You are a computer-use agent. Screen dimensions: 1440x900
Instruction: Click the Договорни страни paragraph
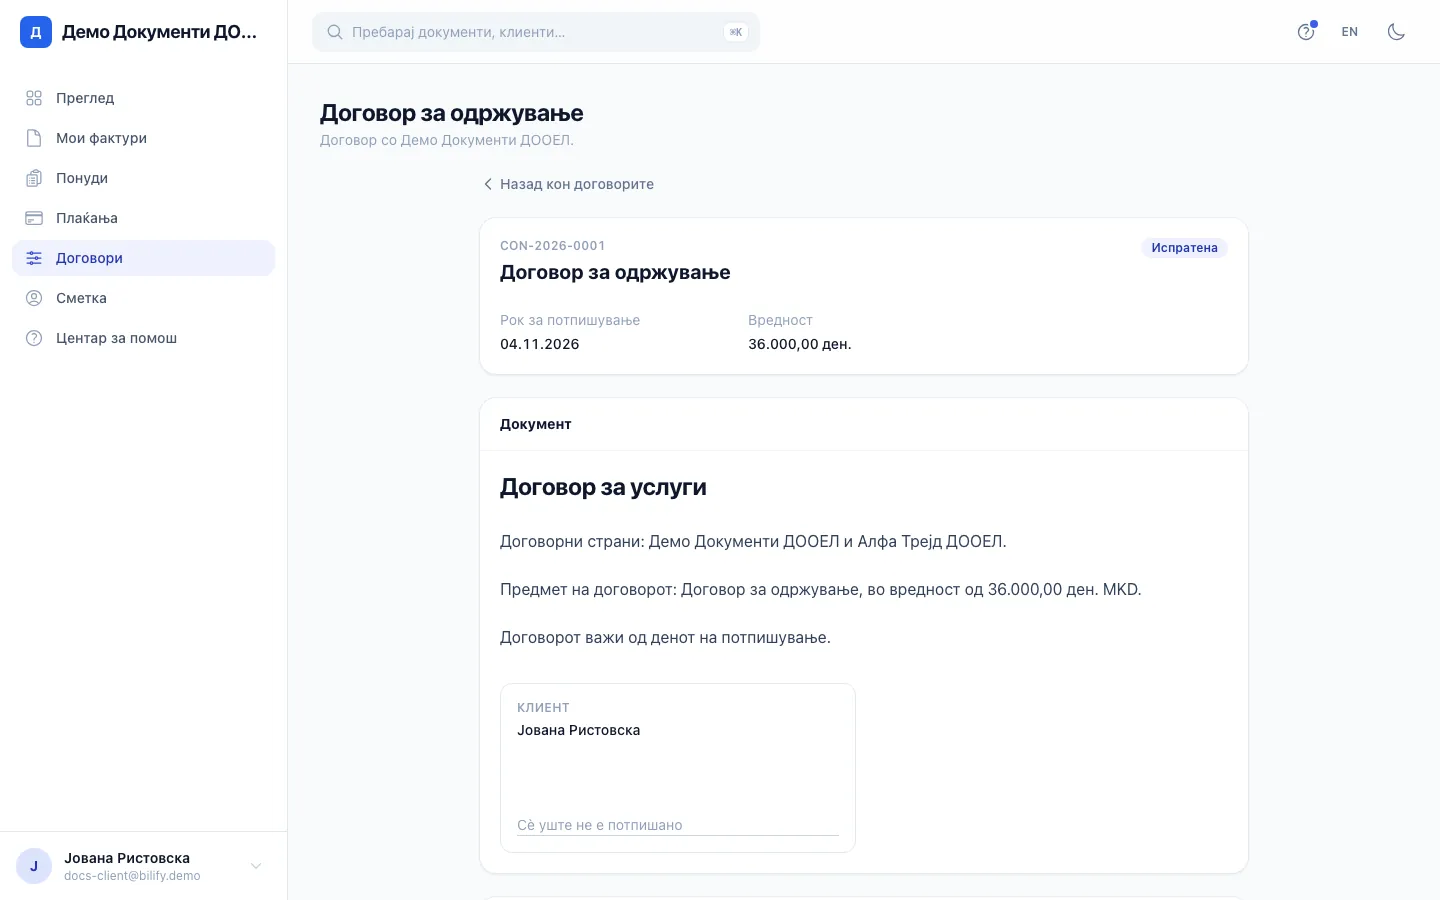(x=753, y=542)
